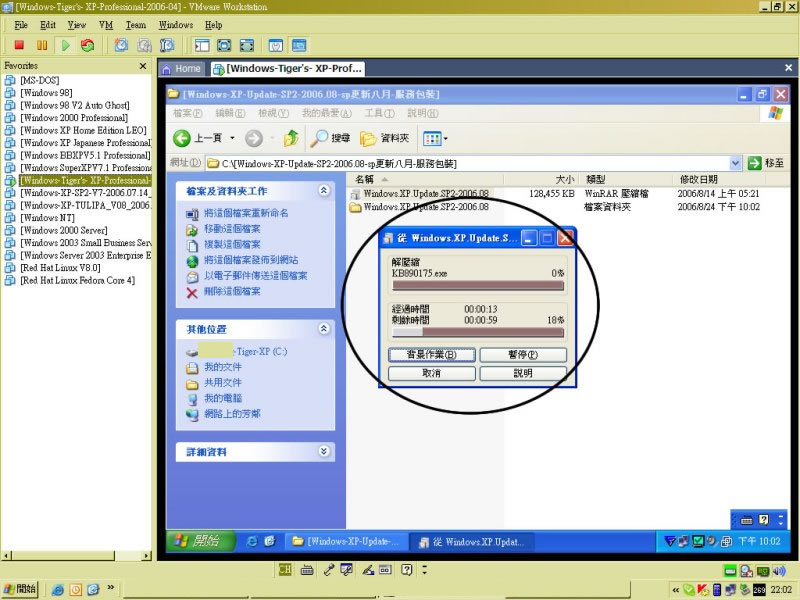The image size is (800, 600).
Task: Click Internet Explorer icon in guest quick launch
Action: coord(252,541)
